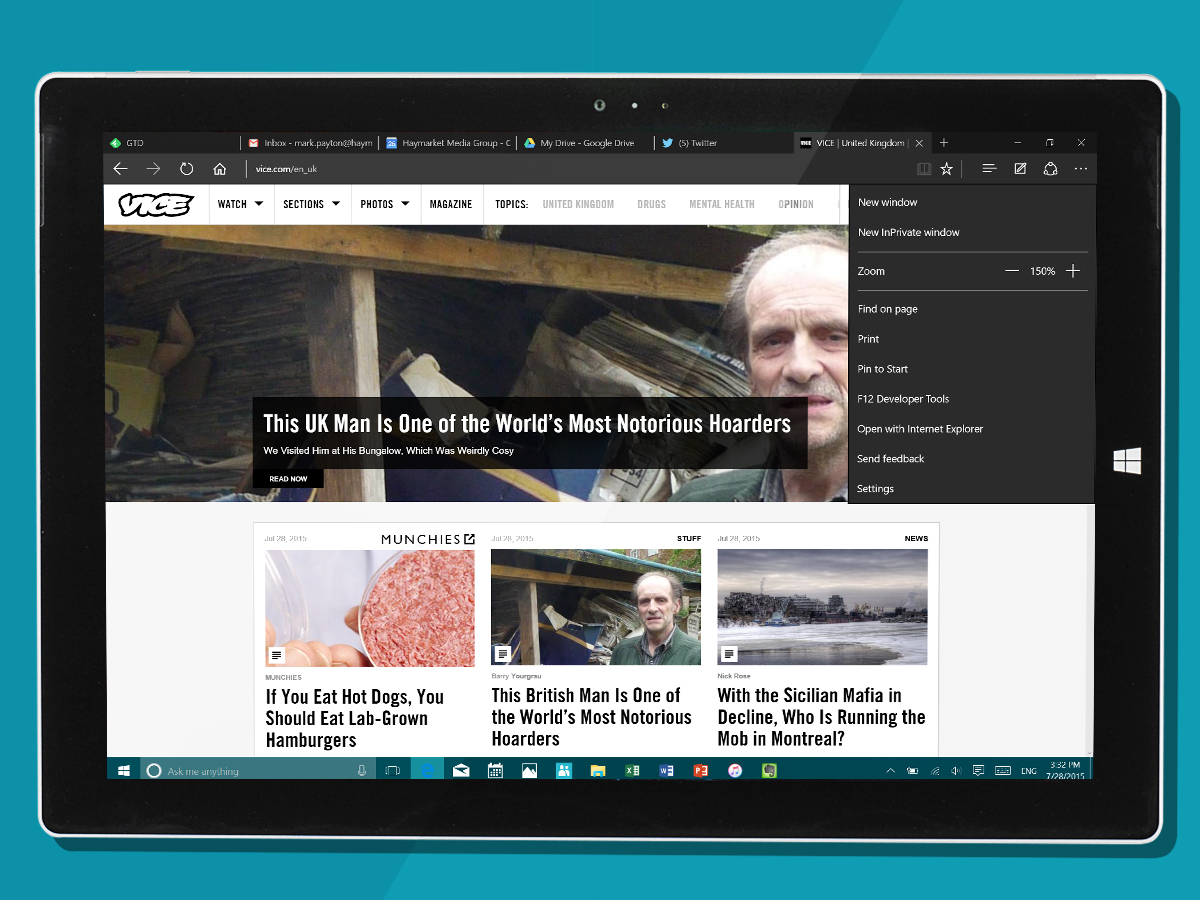
Task: Close the VICE United Kingdom tab
Action: [x=920, y=143]
